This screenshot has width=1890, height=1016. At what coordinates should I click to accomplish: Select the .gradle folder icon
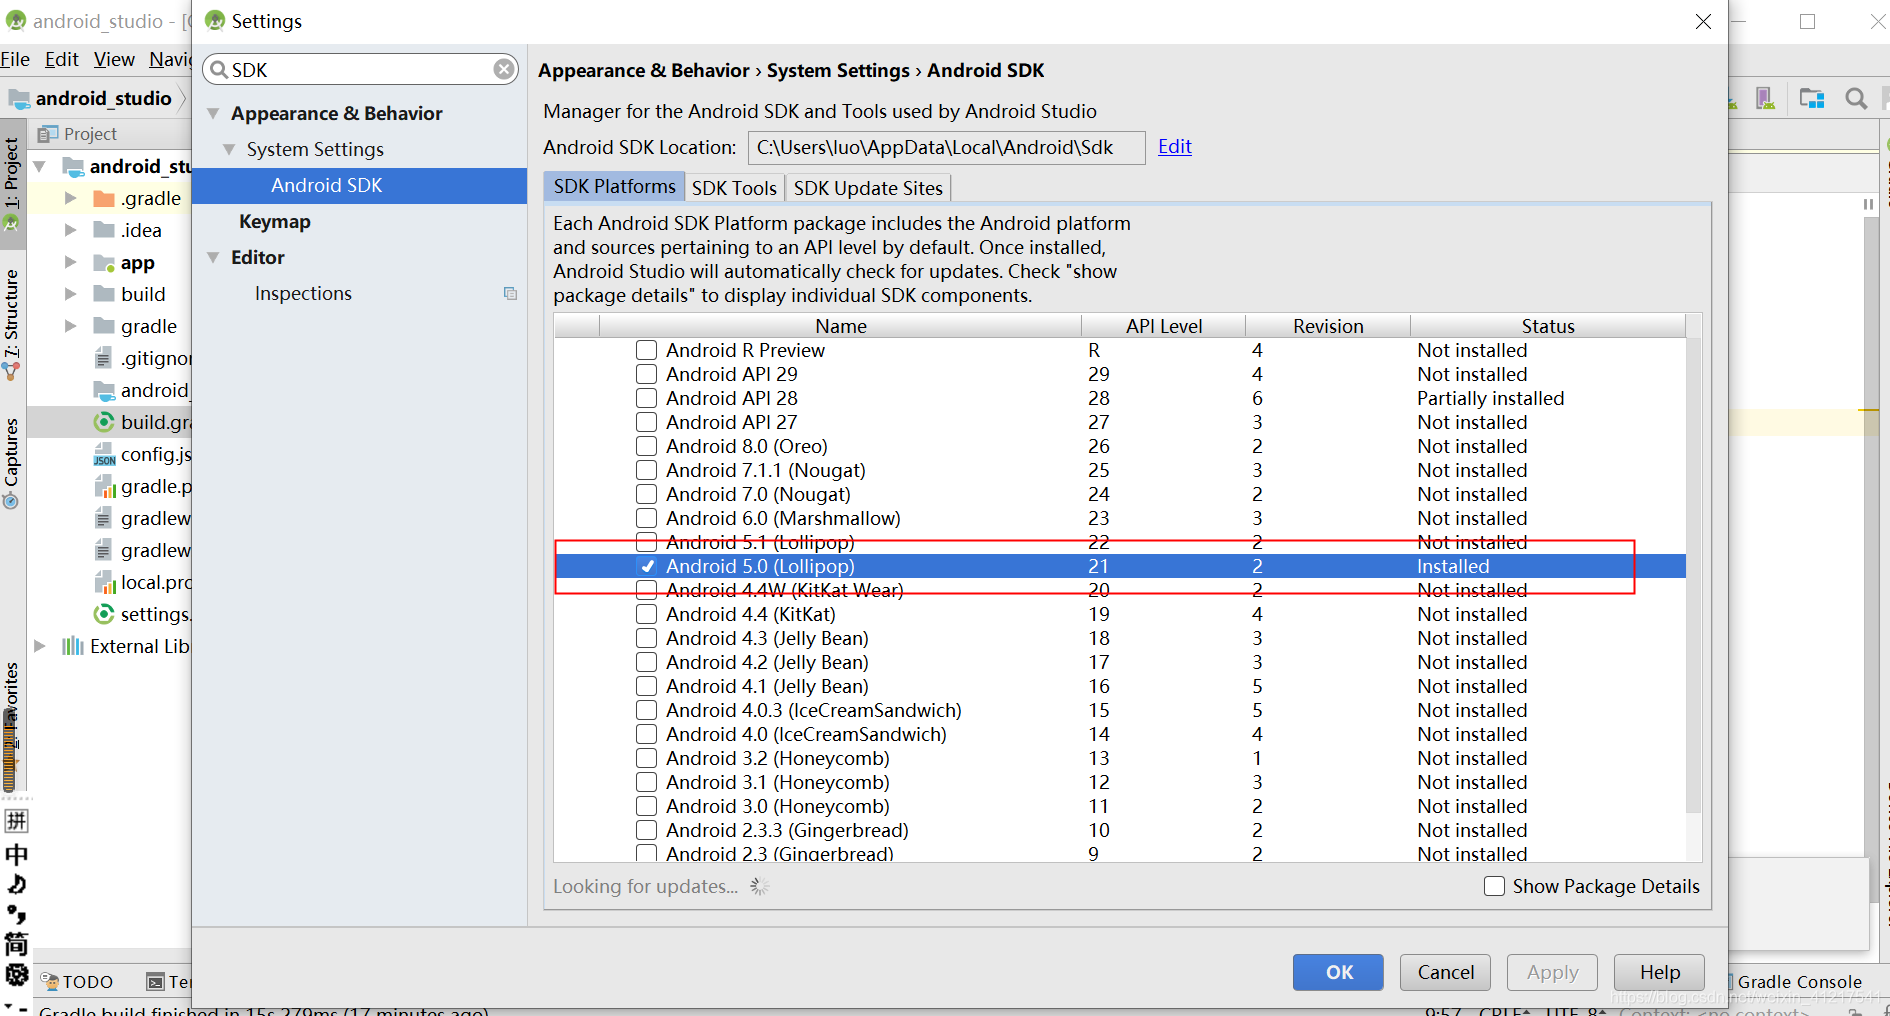pyautogui.click(x=104, y=199)
